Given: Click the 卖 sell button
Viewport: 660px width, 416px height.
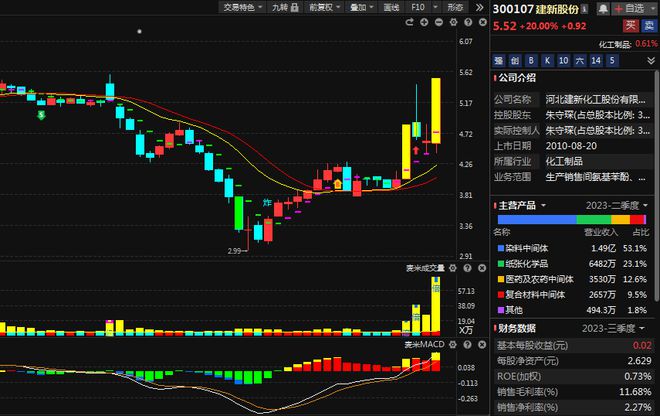Looking at the screenshot, I should [x=649, y=26].
